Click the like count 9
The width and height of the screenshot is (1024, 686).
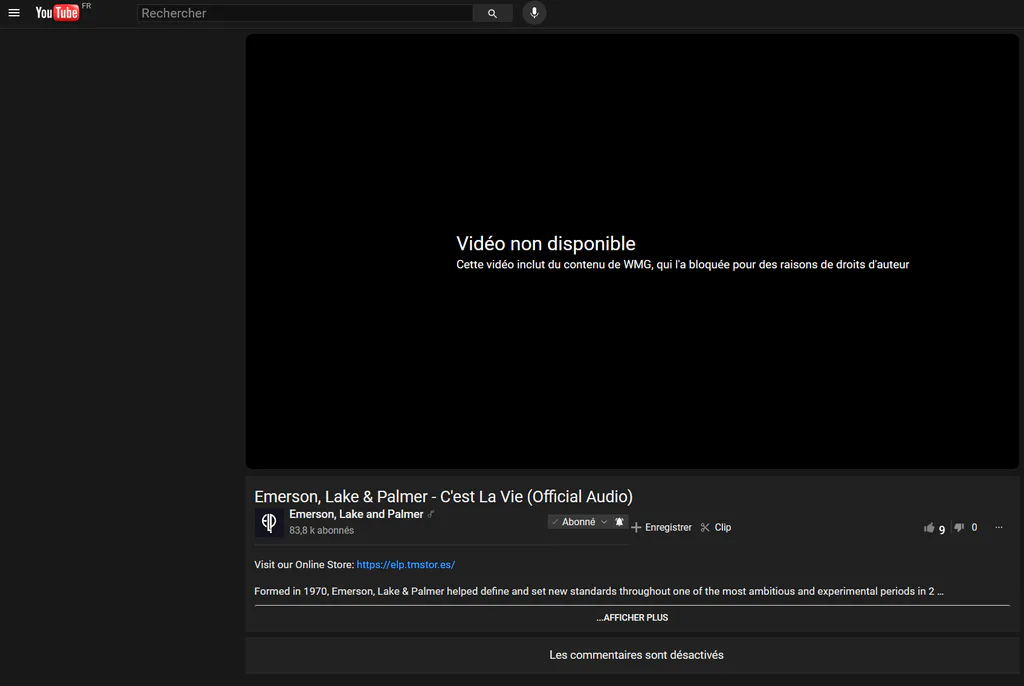point(942,529)
